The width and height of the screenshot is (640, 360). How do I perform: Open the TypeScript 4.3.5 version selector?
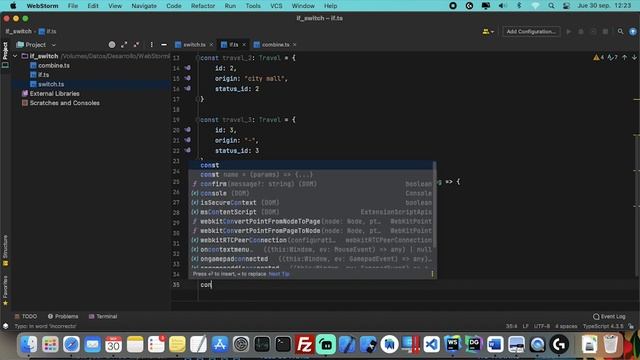pos(603,326)
